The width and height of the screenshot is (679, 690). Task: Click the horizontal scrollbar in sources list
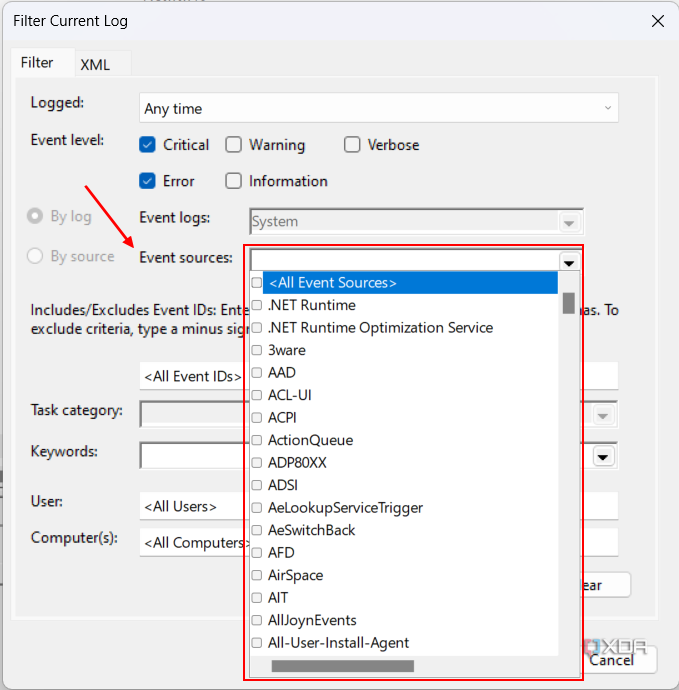[x=342, y=665]
